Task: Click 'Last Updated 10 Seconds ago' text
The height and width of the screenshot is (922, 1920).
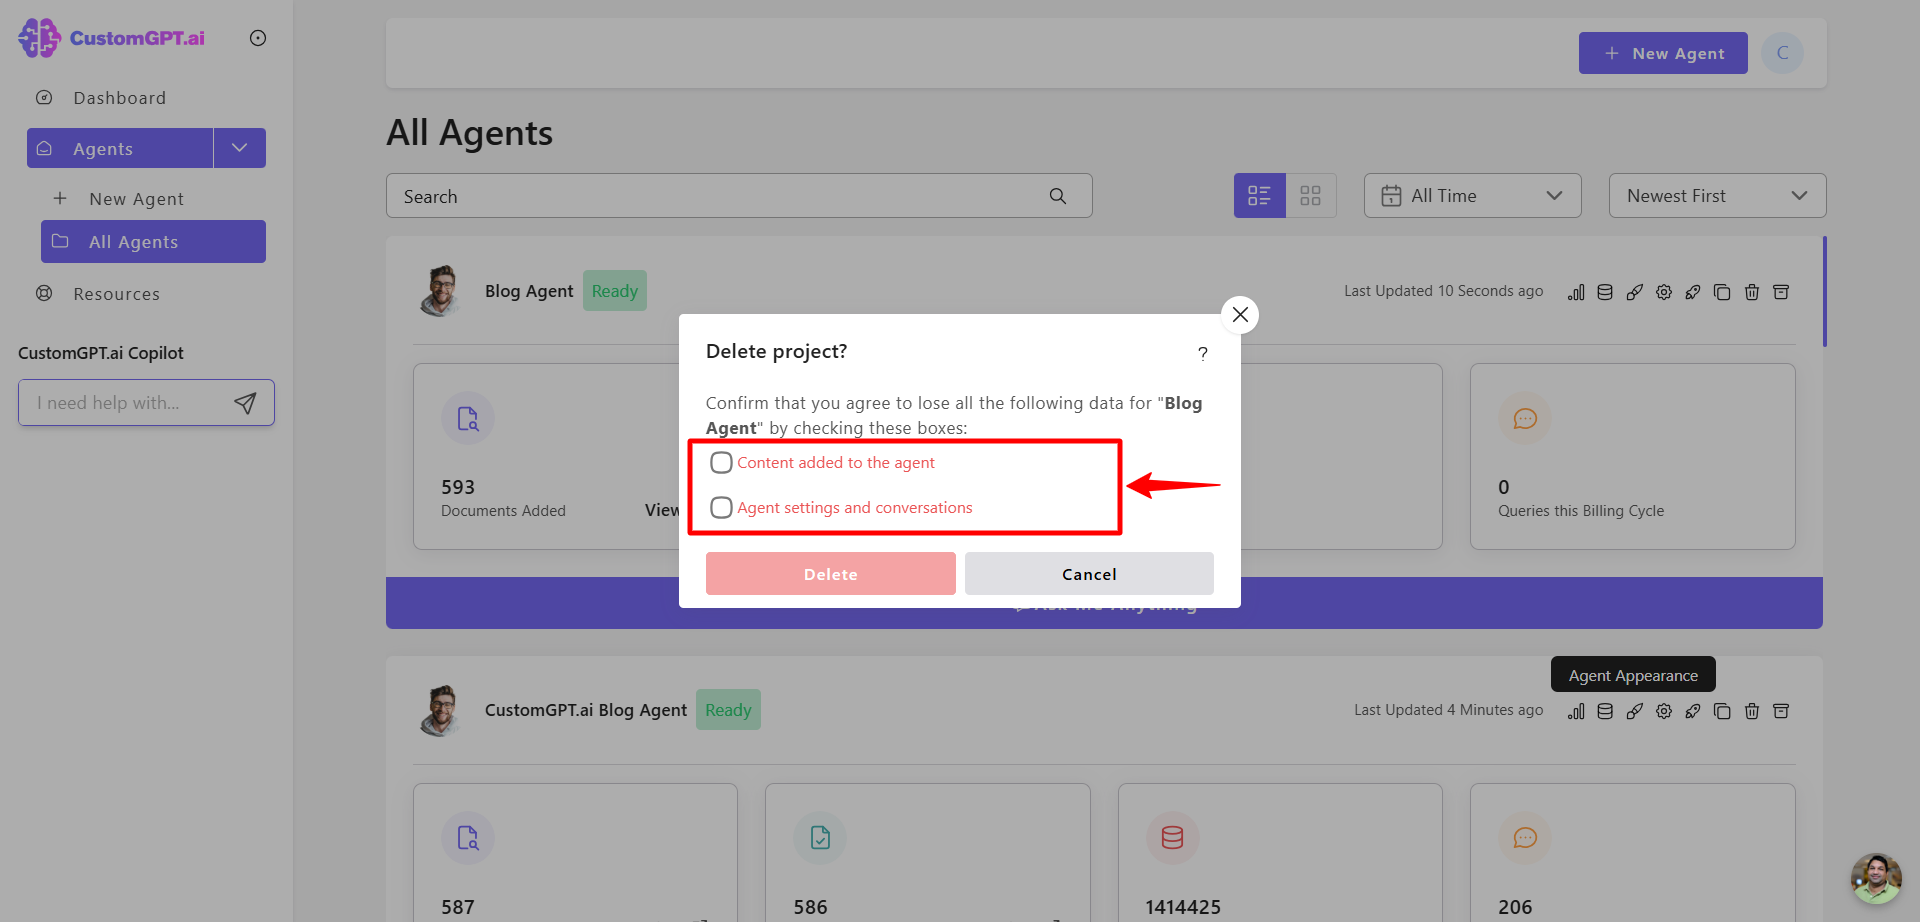Action: (1443, 291)
